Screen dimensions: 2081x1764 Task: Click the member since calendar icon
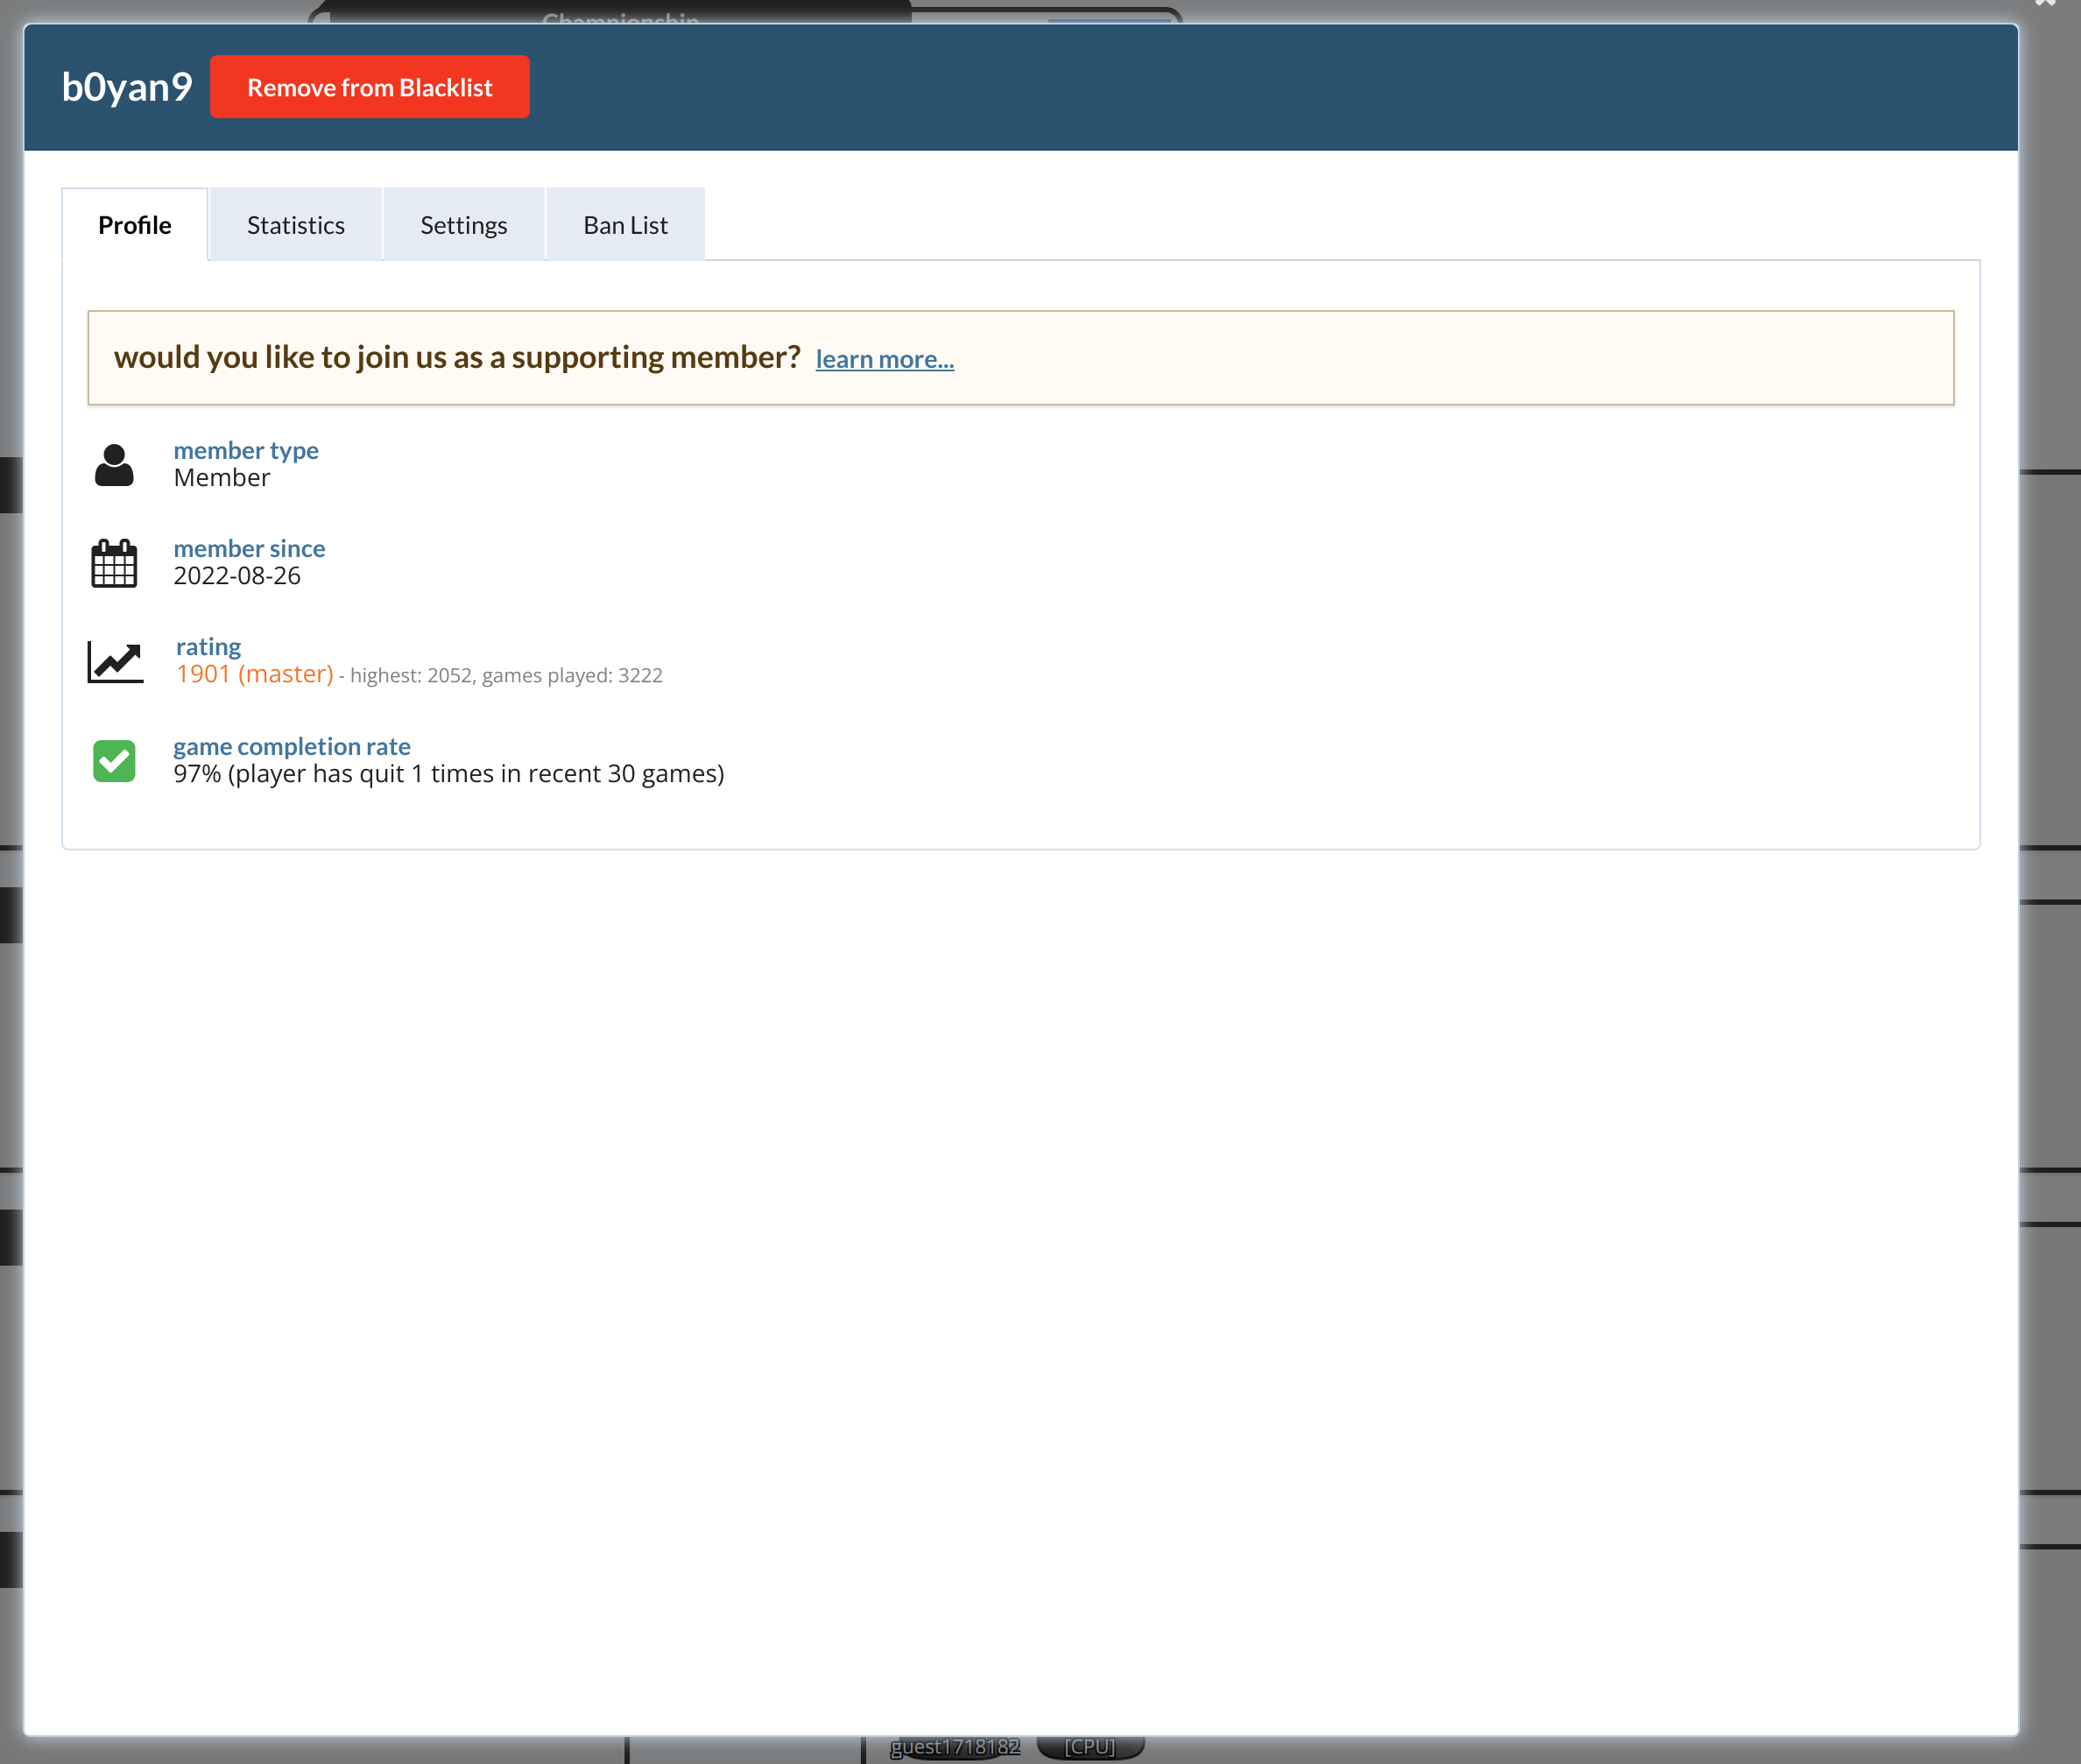114,563
